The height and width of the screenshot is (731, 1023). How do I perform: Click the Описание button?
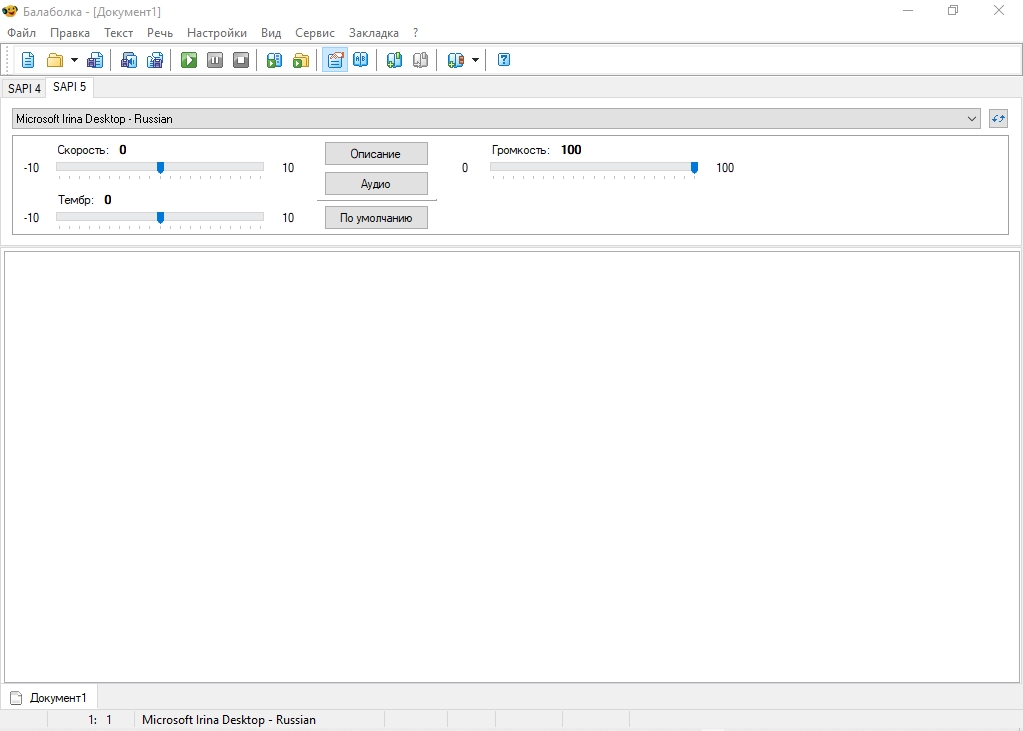pos(376,154)
